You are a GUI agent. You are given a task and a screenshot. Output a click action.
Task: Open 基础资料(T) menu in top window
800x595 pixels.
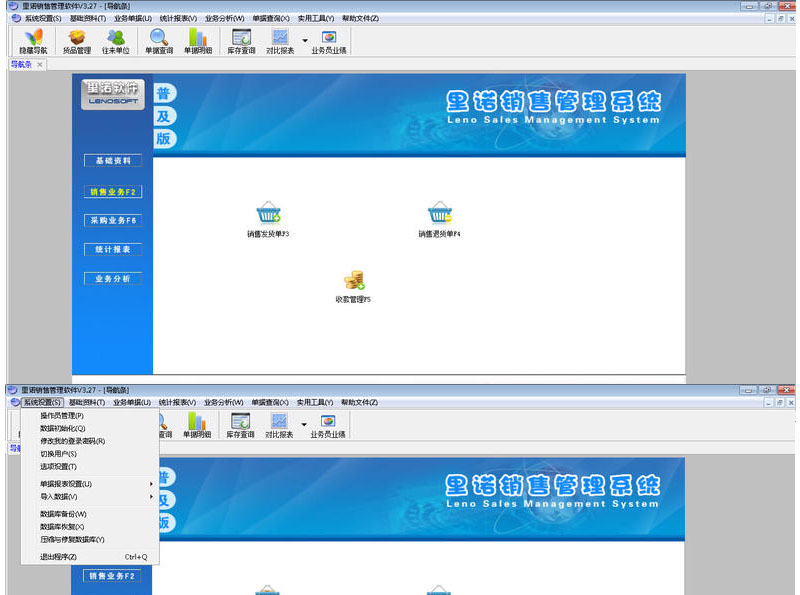coord(88,18)
